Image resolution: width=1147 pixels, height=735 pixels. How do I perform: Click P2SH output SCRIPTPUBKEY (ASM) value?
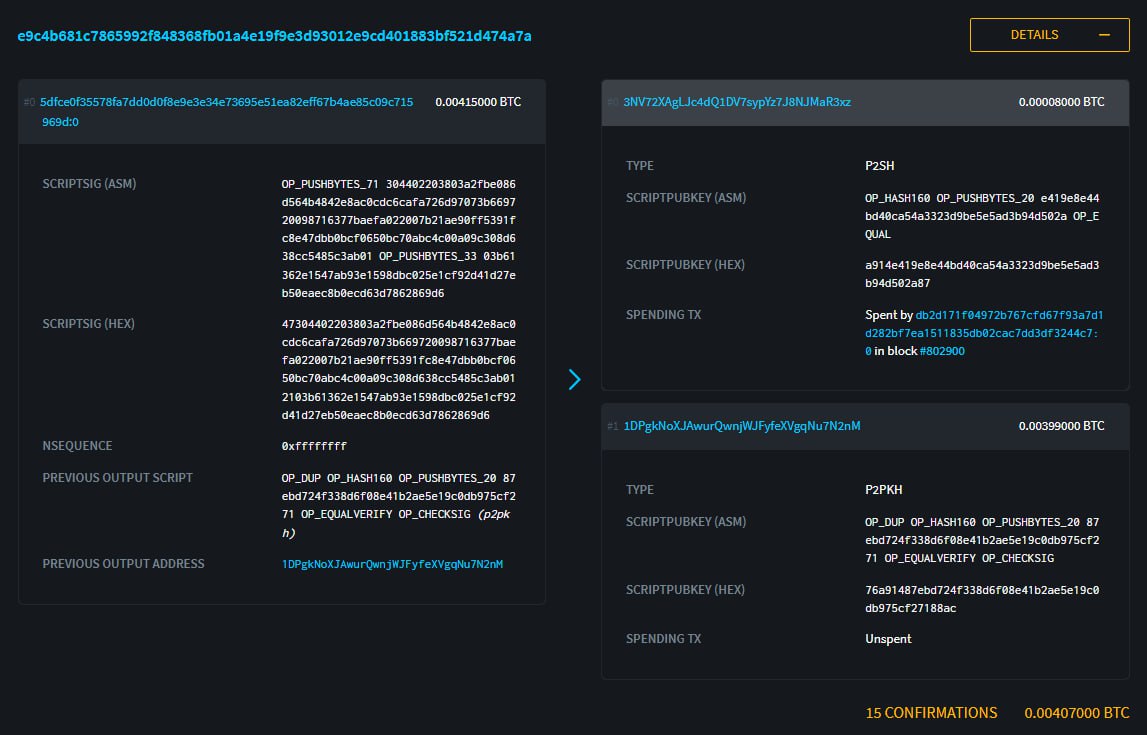pyautogui.click(x=982, y=216)
